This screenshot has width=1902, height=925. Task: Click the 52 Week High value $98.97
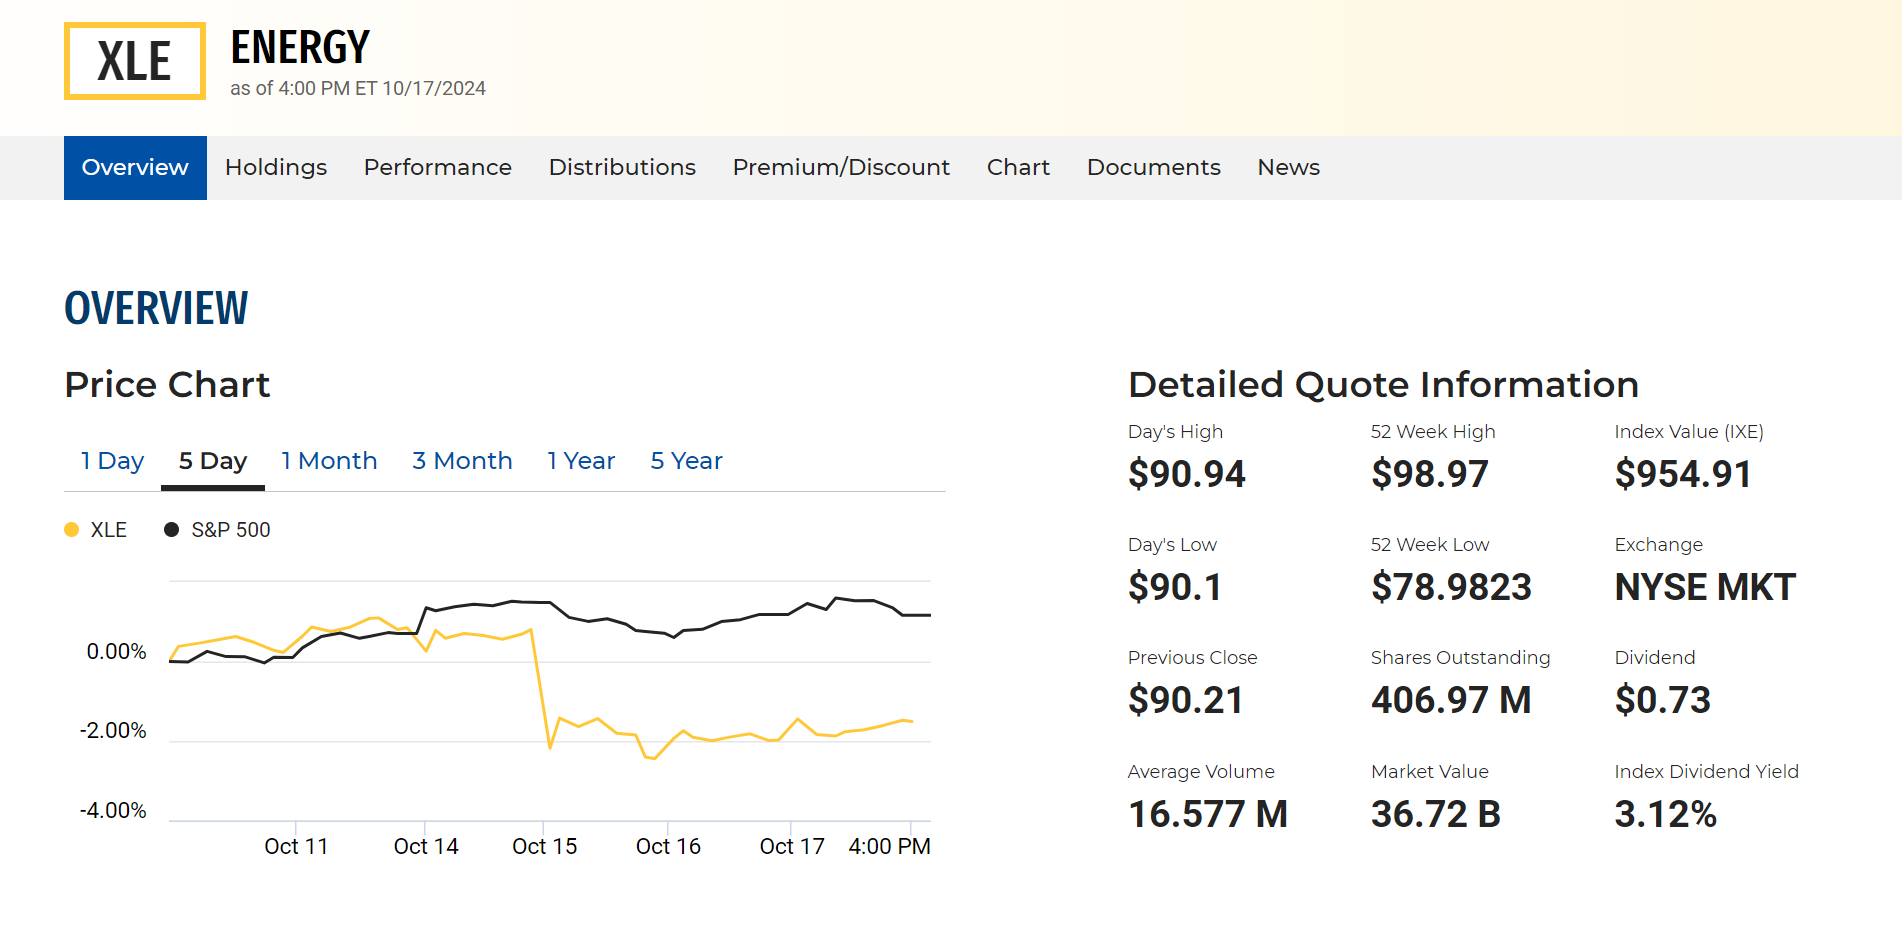[1430, 474]
